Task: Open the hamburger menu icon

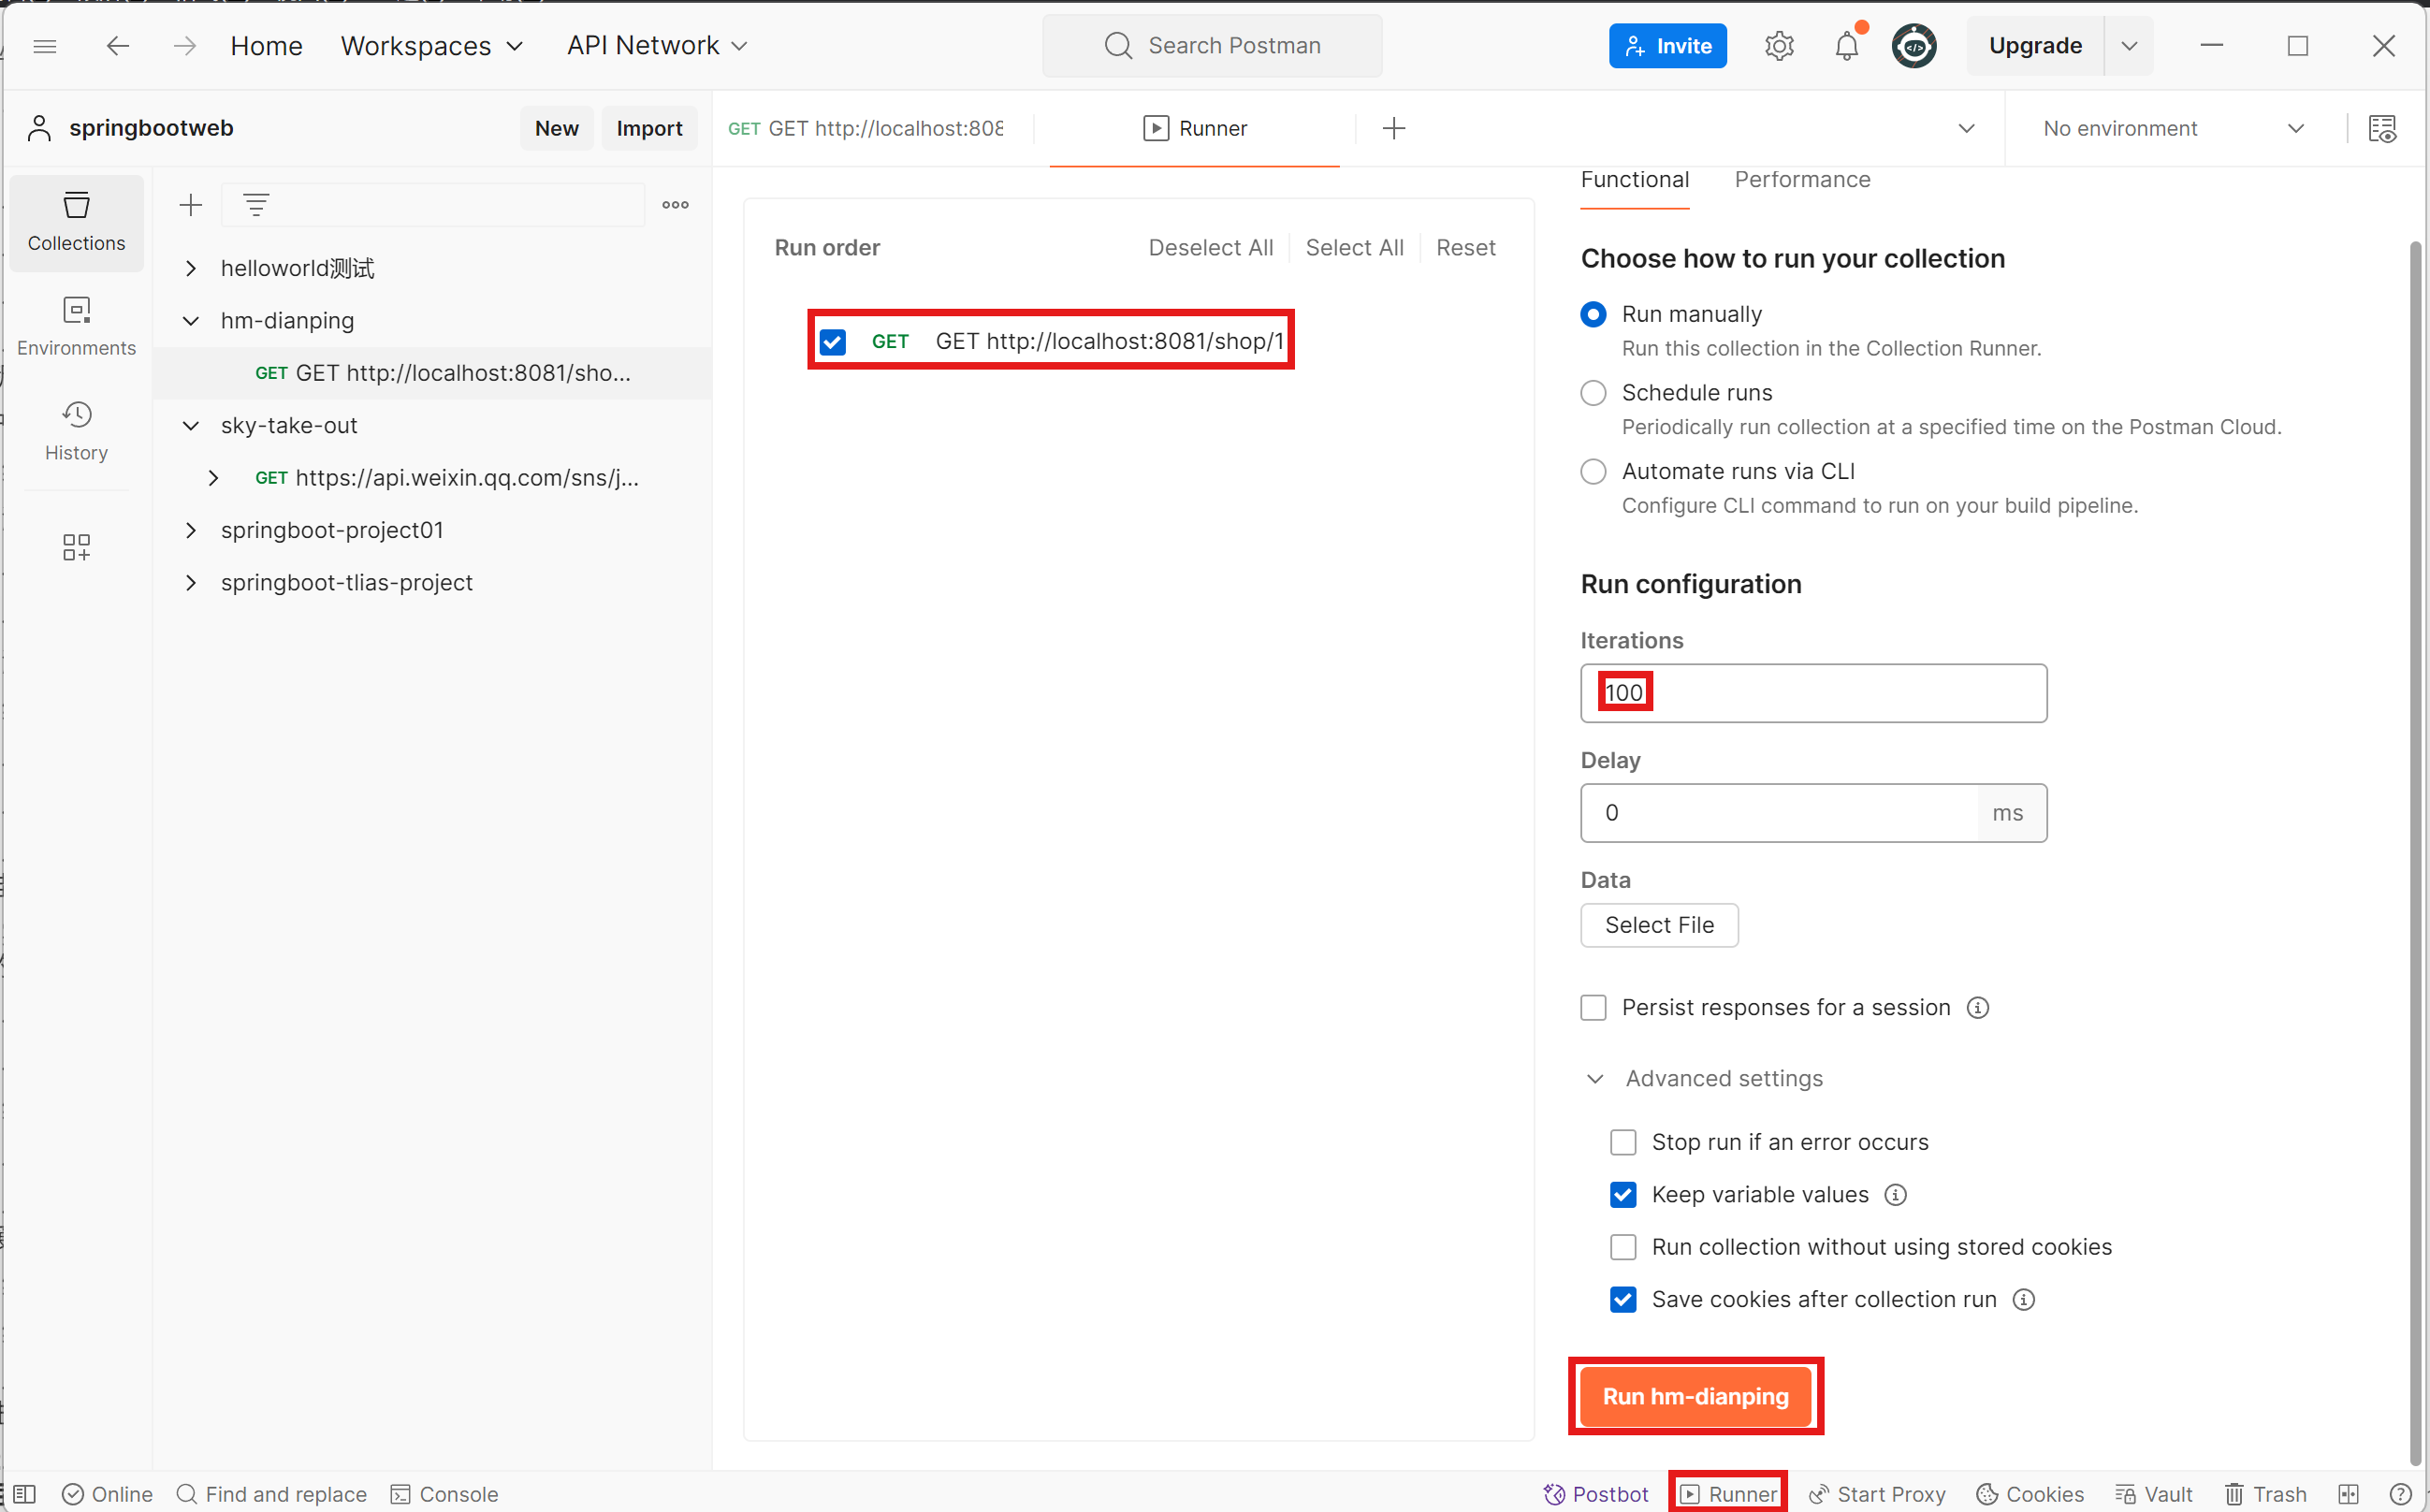Action: pyautogui.click(x=45, y=46)
